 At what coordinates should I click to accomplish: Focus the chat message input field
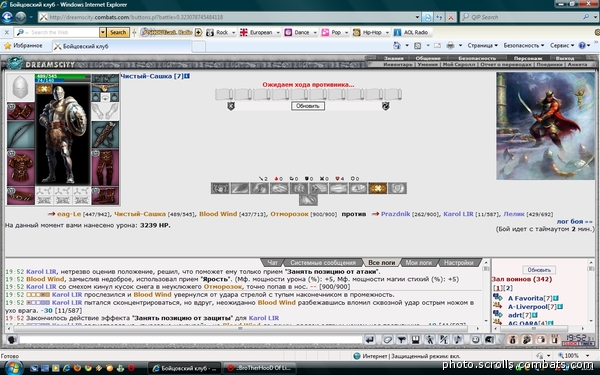coord(190,339)
